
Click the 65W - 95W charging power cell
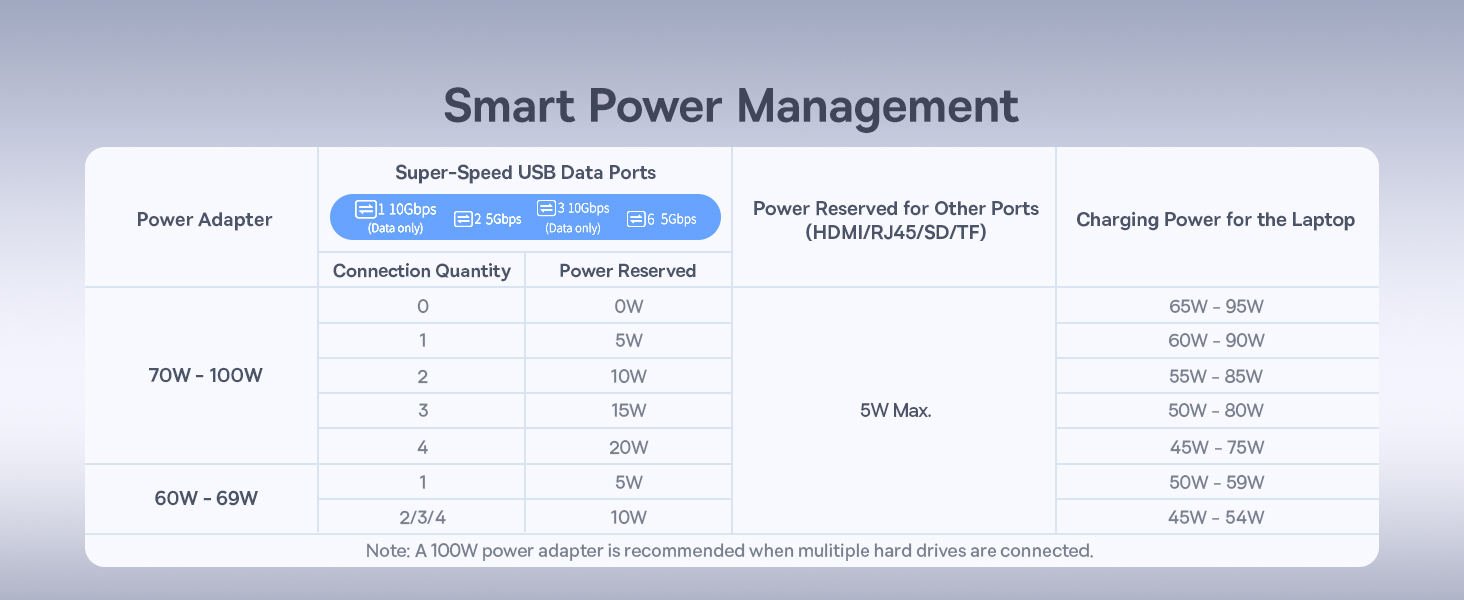click(1216, 306)
